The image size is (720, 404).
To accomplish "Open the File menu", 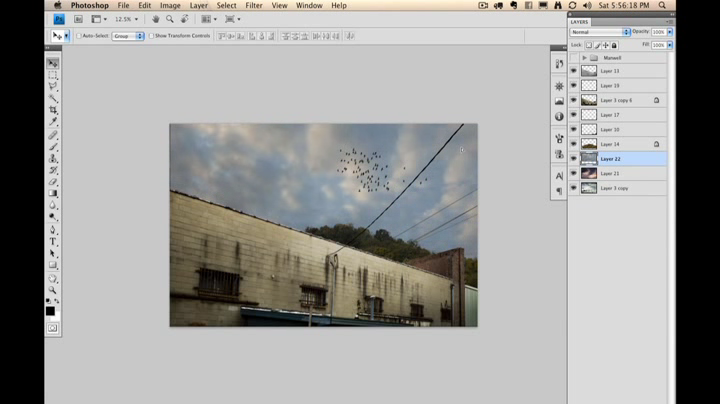I will point(123,6).
